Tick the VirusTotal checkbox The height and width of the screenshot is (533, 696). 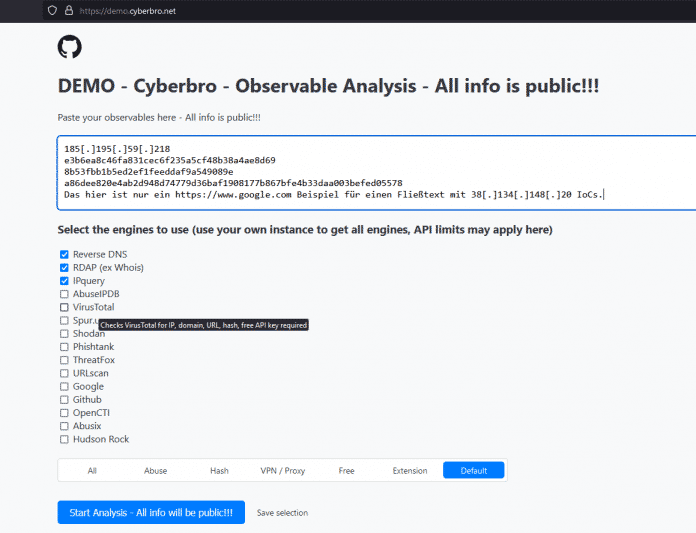coord(64,308)
